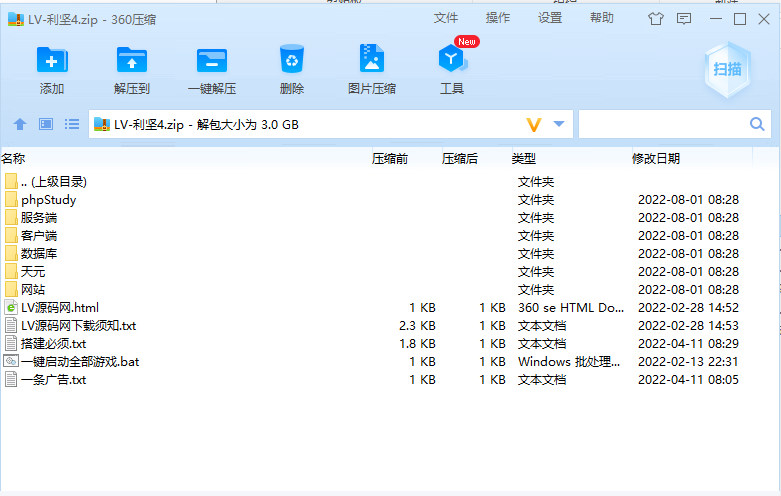The height and width of the screenshot is (496, 781).
Task: Click the date 2022-04-11 08:05
Action: [688, 379]
